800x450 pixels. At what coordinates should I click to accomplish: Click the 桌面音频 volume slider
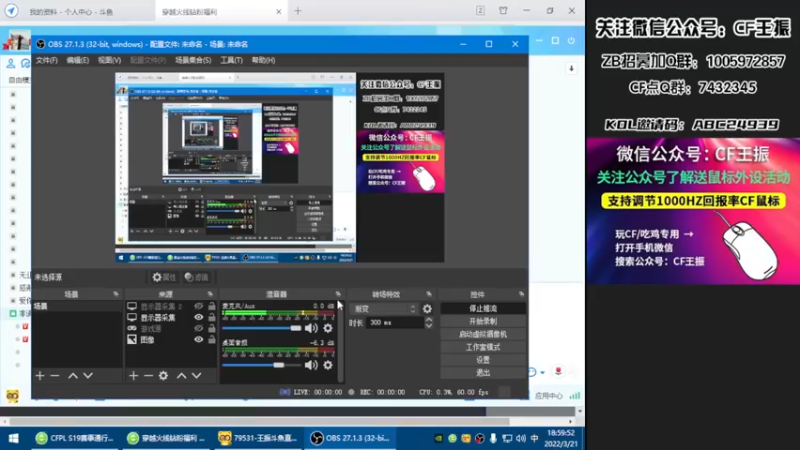coord(262,365)
